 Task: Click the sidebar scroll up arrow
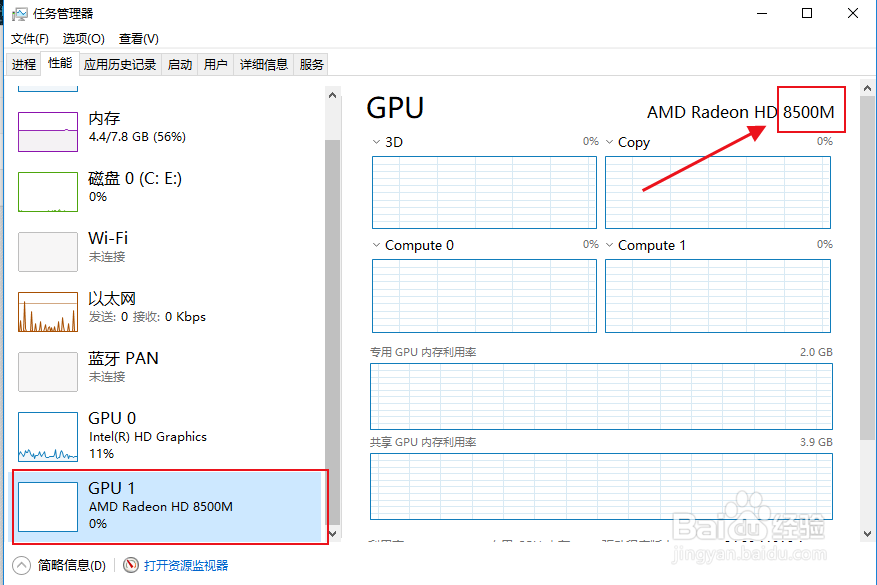click(x=332, y=95)
